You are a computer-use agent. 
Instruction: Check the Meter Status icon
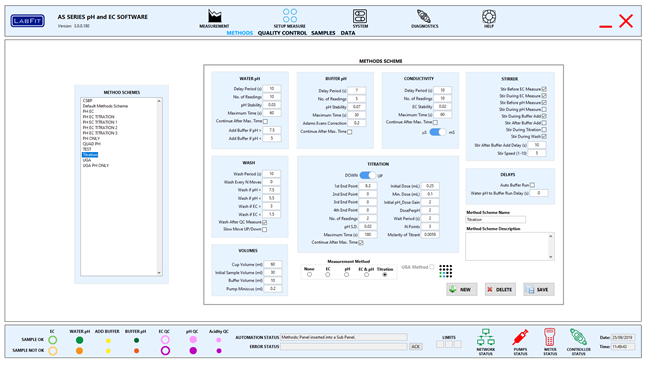[550, 337]
